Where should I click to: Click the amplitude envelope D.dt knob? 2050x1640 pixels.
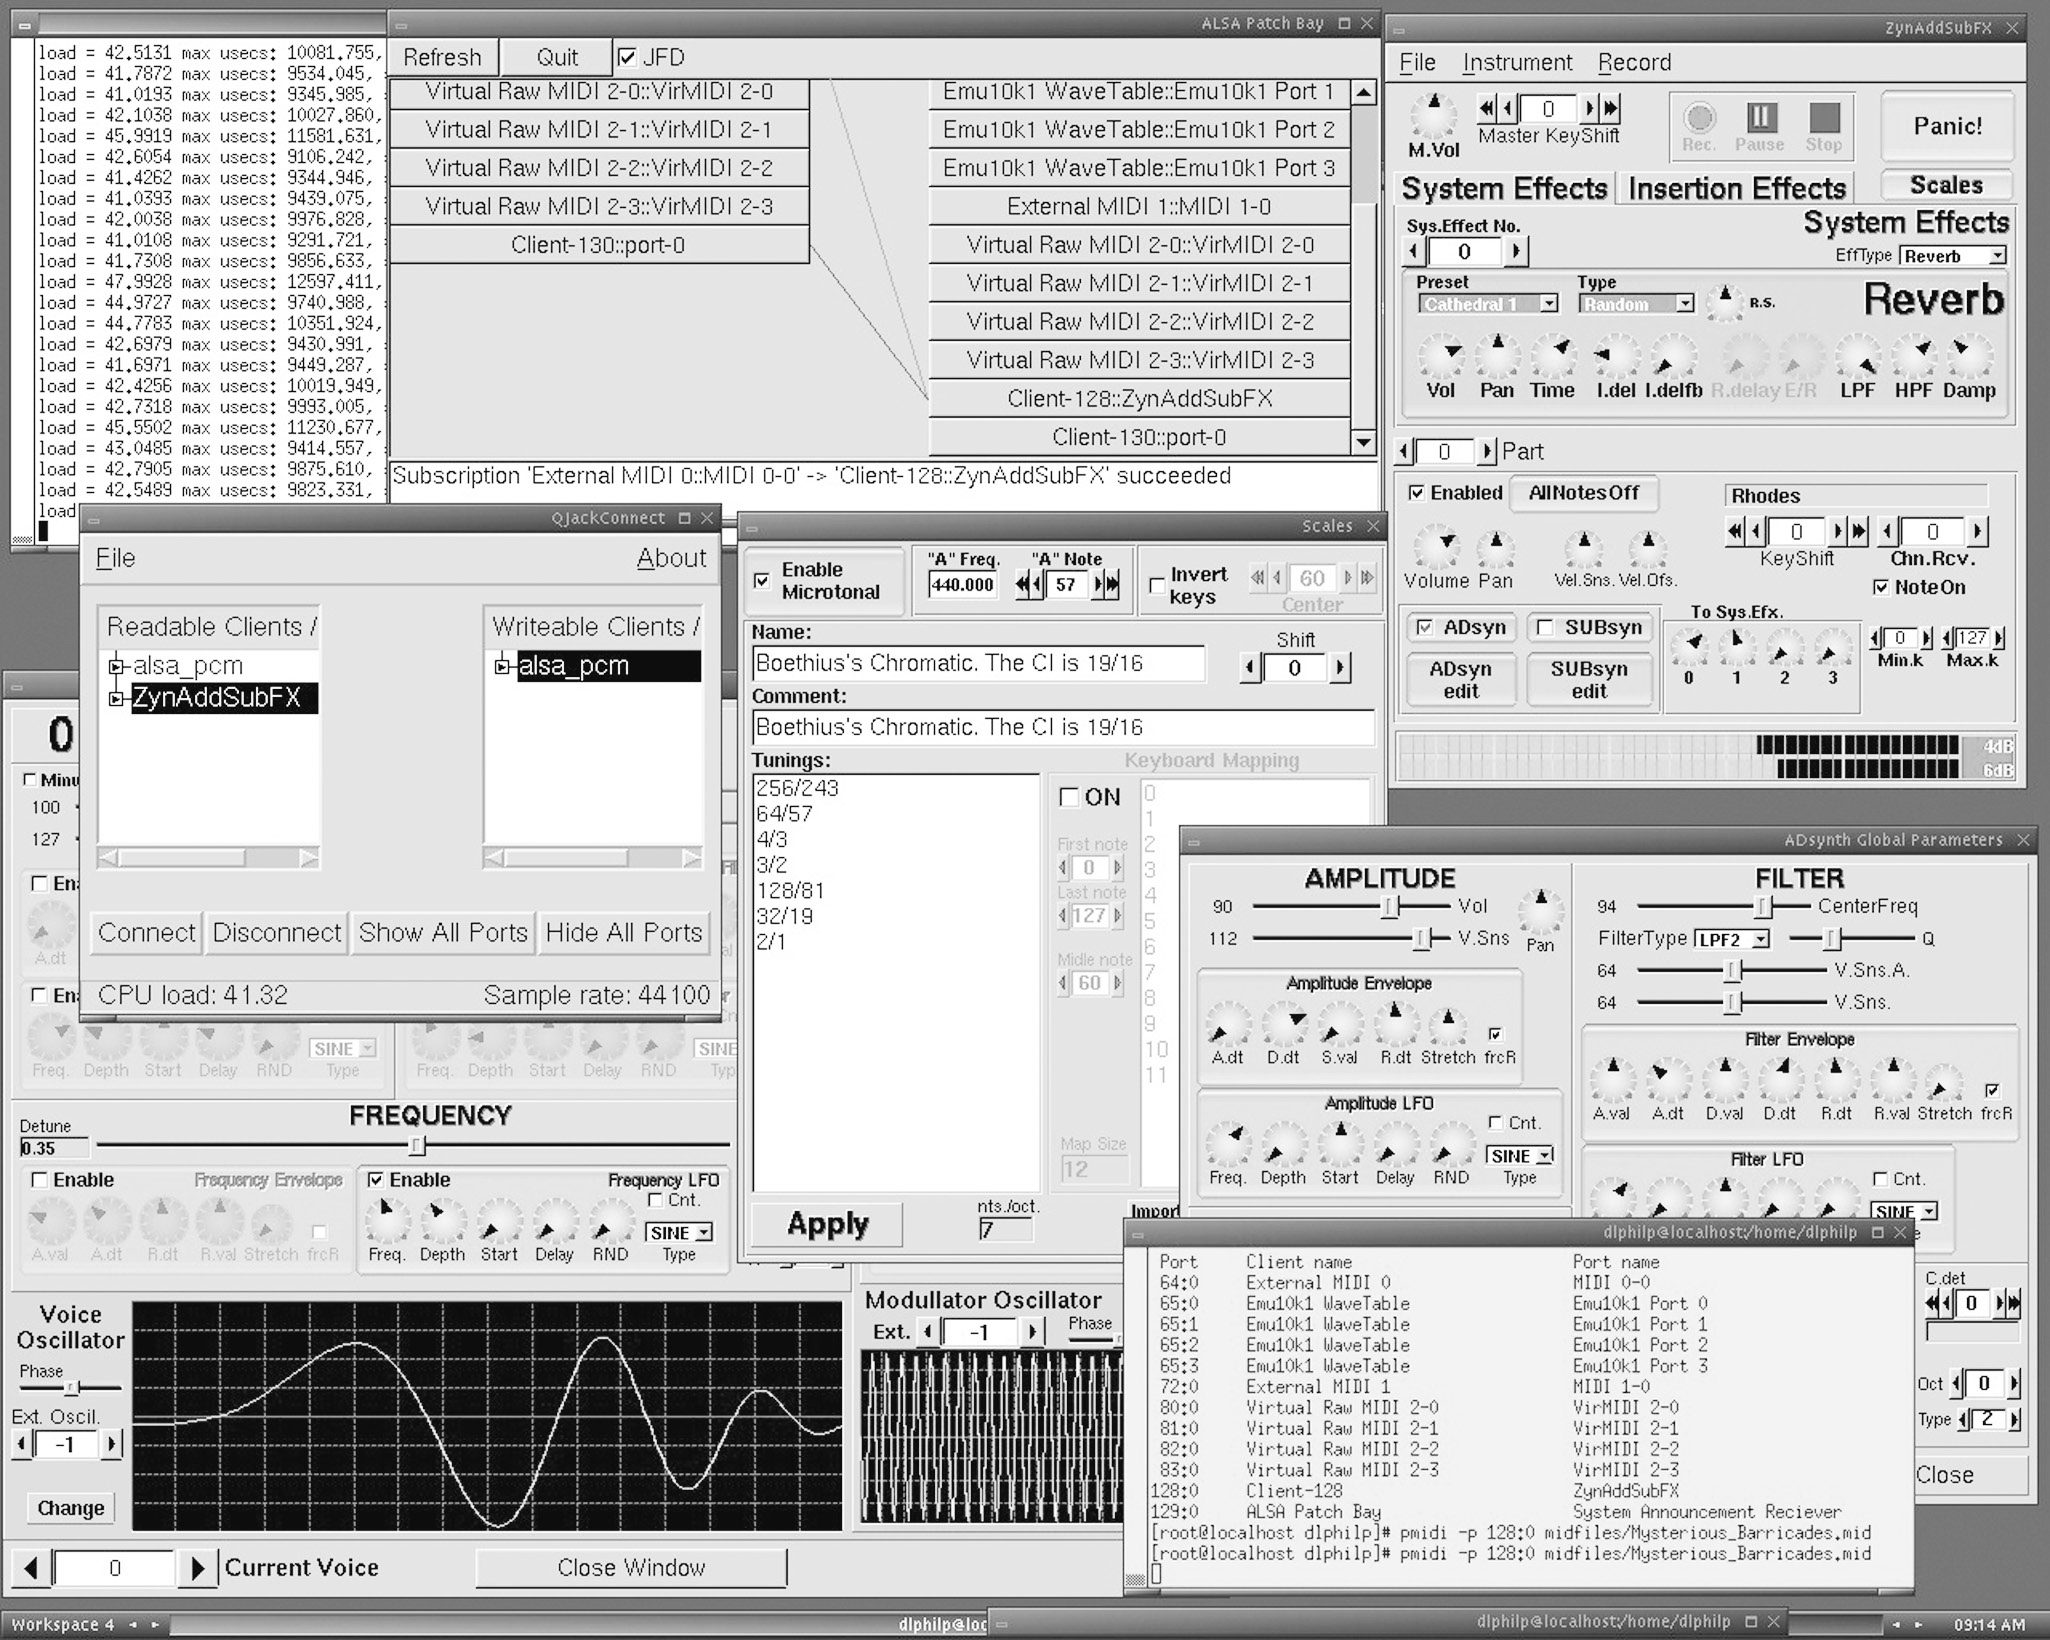pos(1284,1025)
